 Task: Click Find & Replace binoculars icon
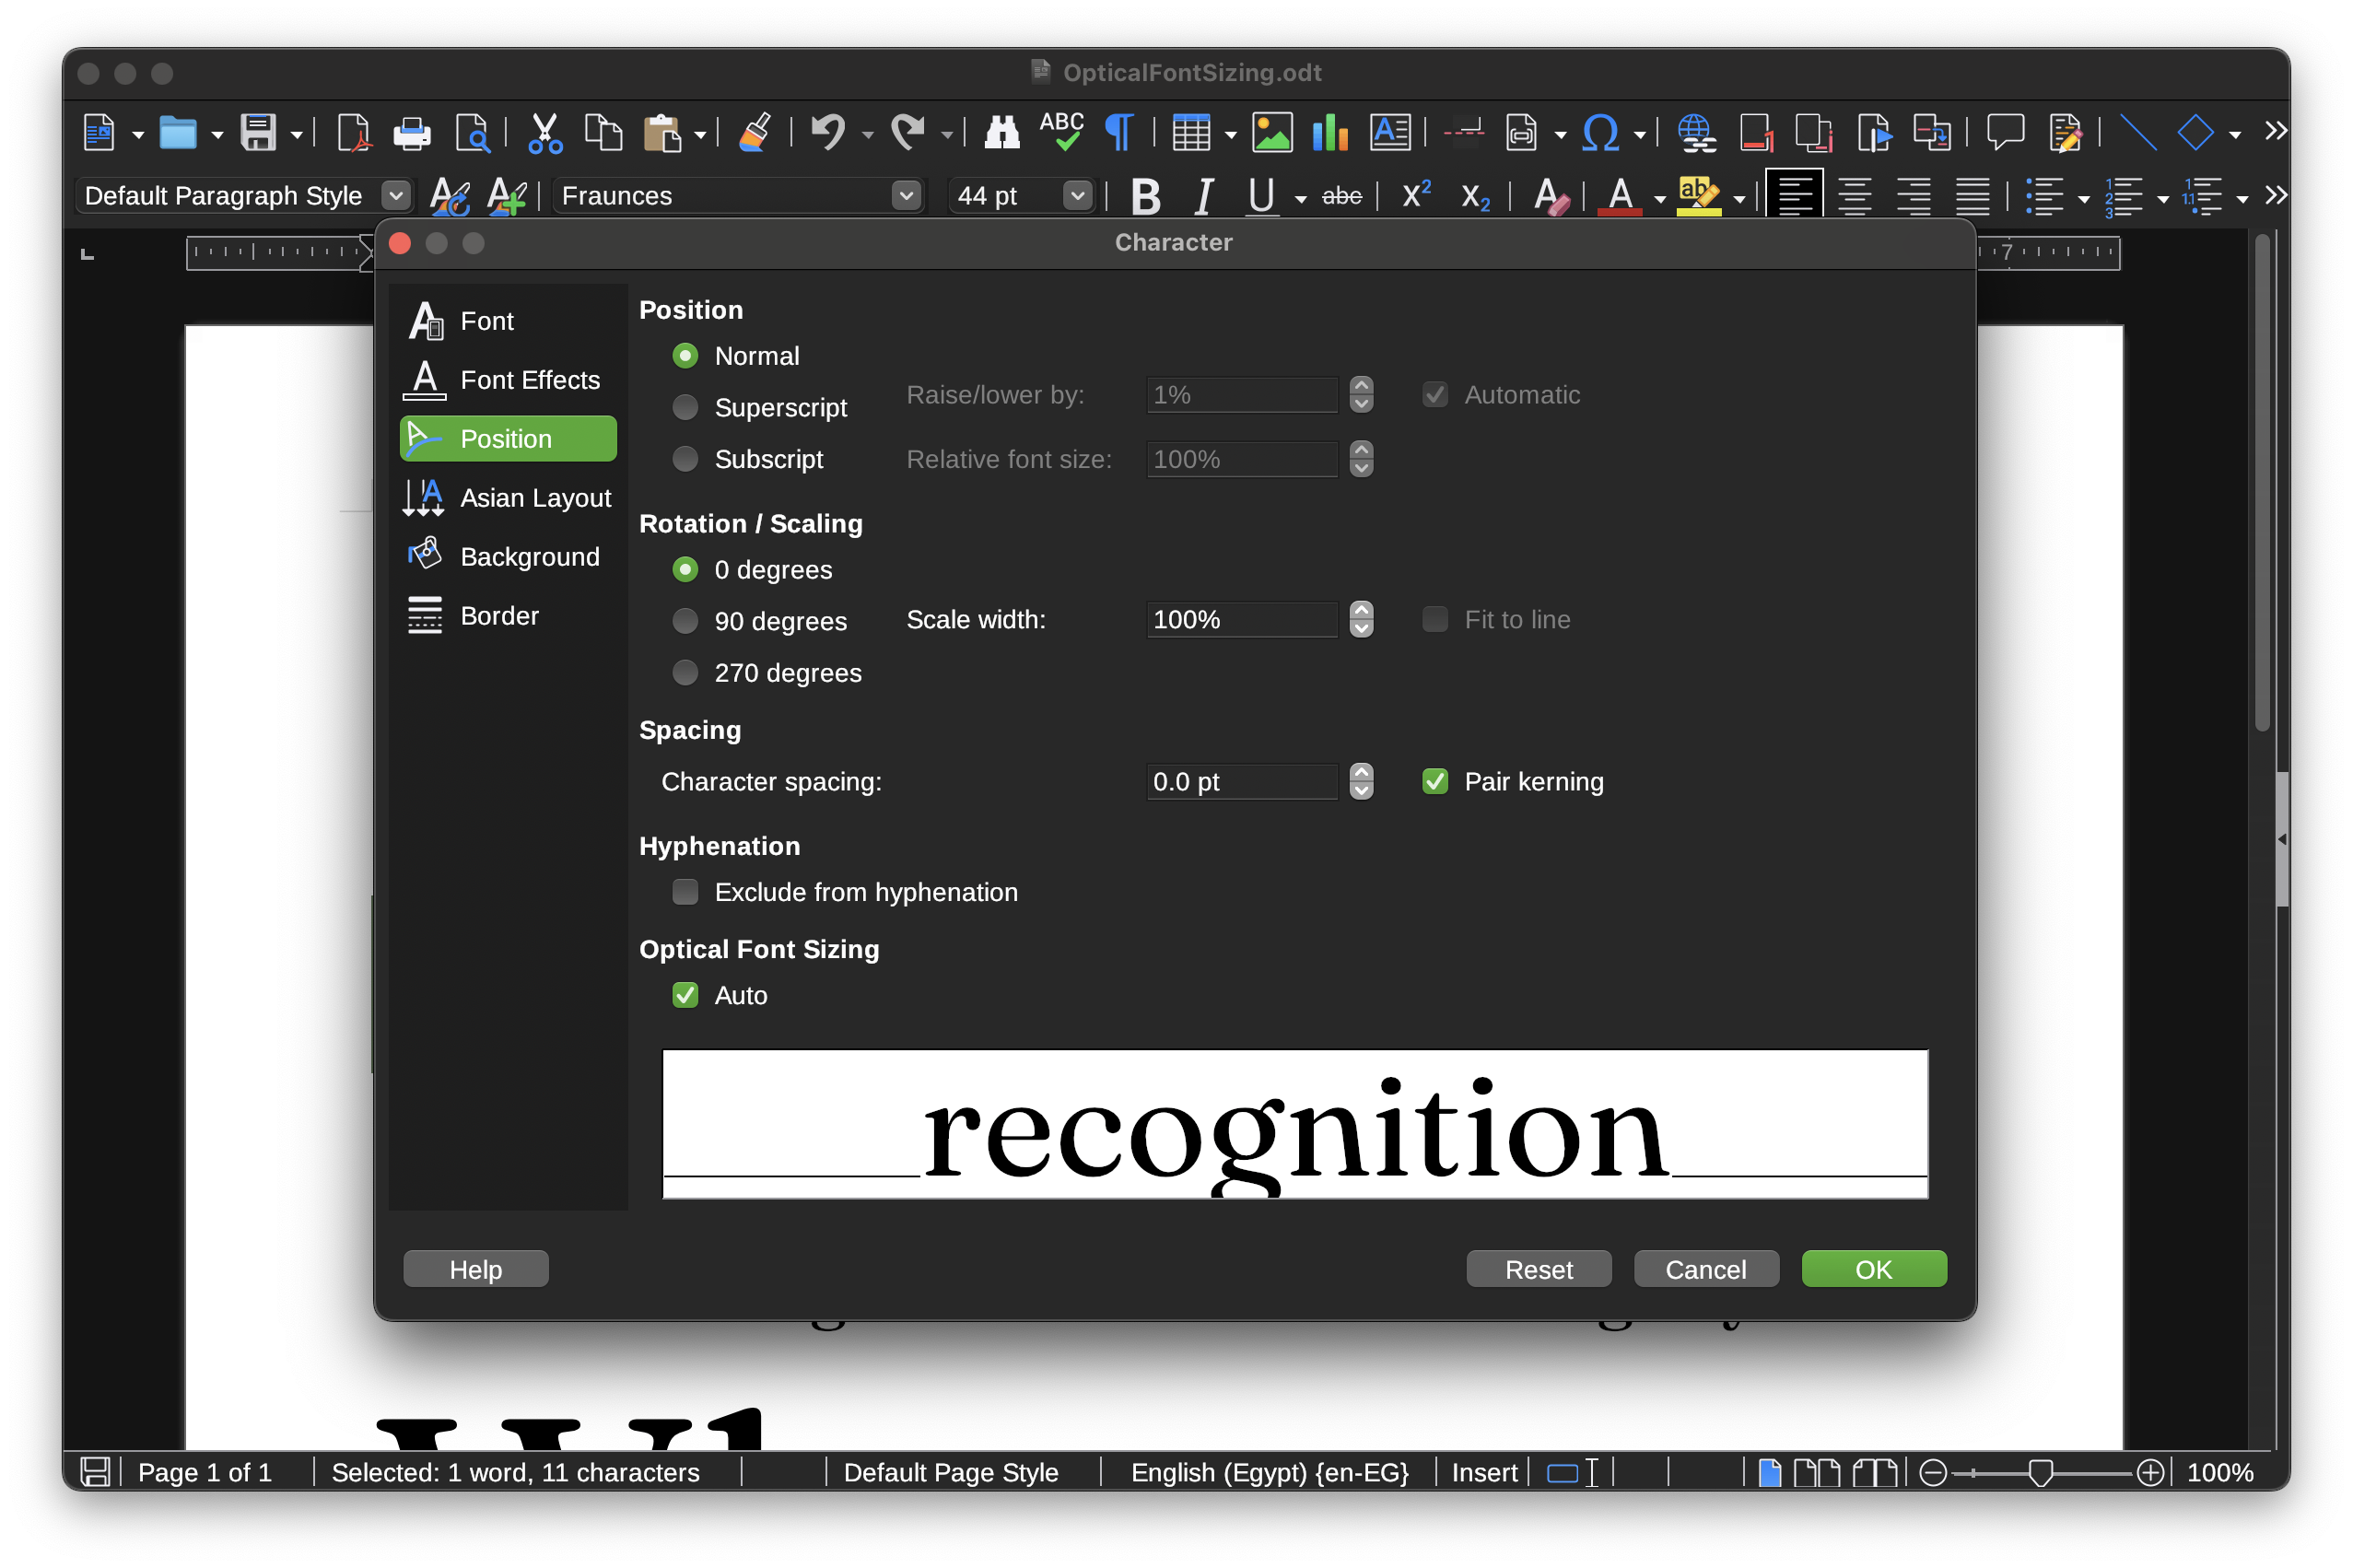[1001, 133]
